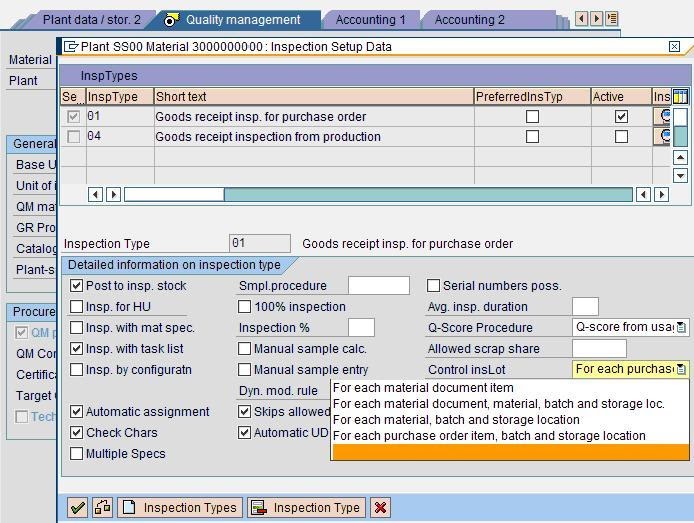Enable Manual sample entry checkbox
694x523 pixels.
pyautogui.click(x=244, y=369)
